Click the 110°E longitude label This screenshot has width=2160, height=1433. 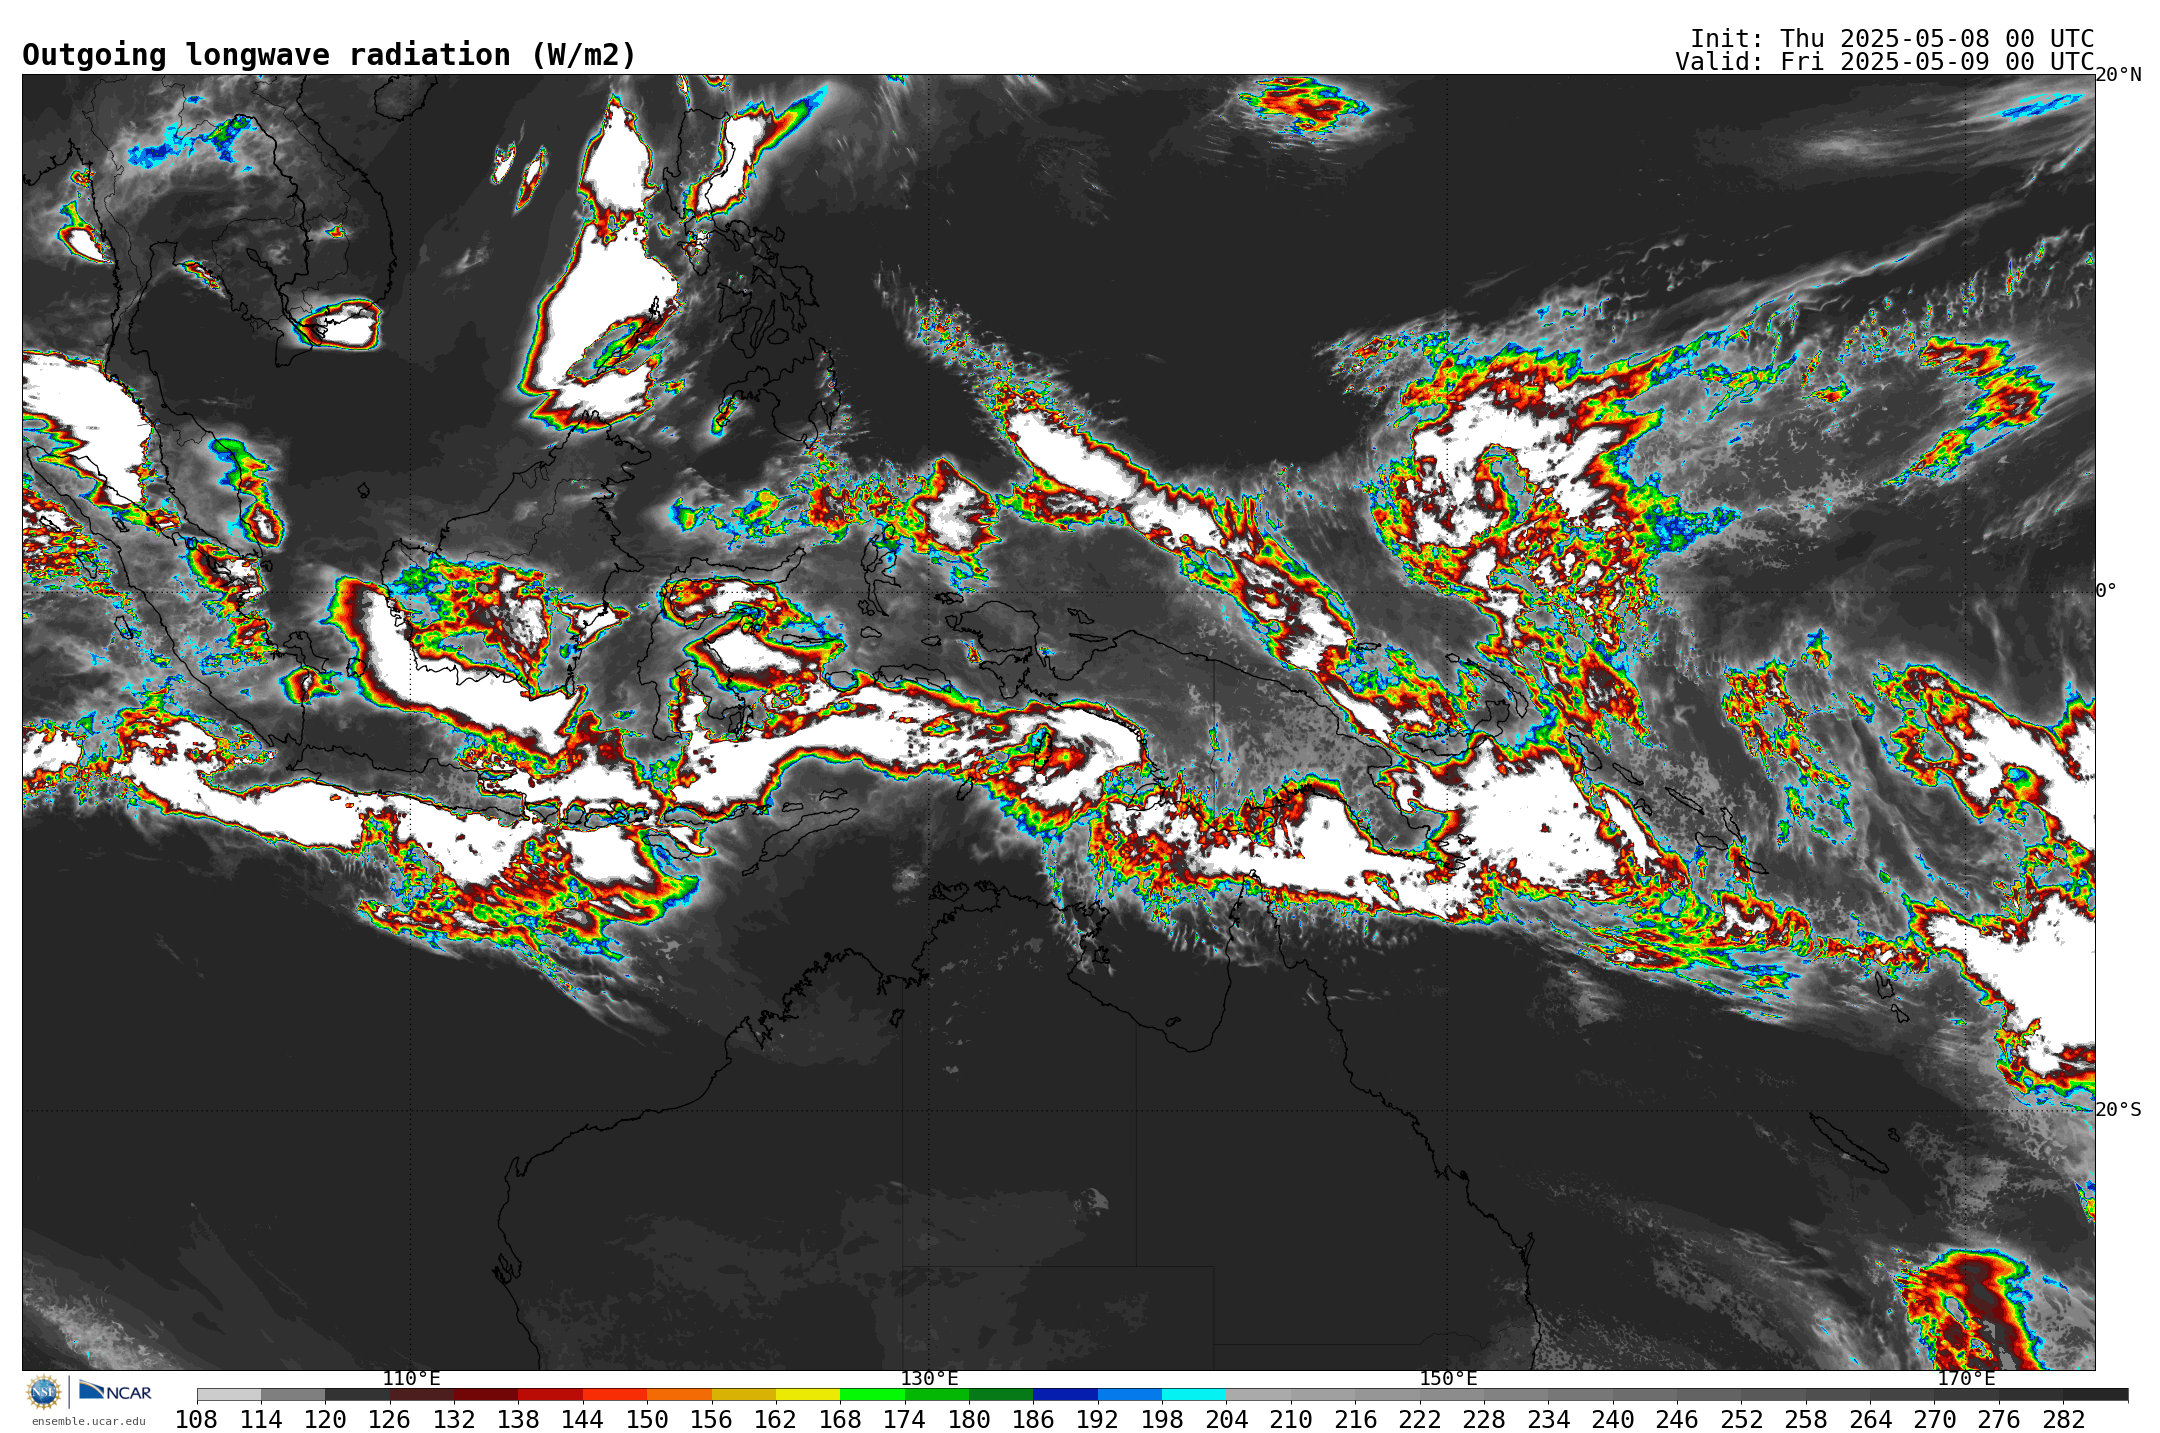point(411,1378)
